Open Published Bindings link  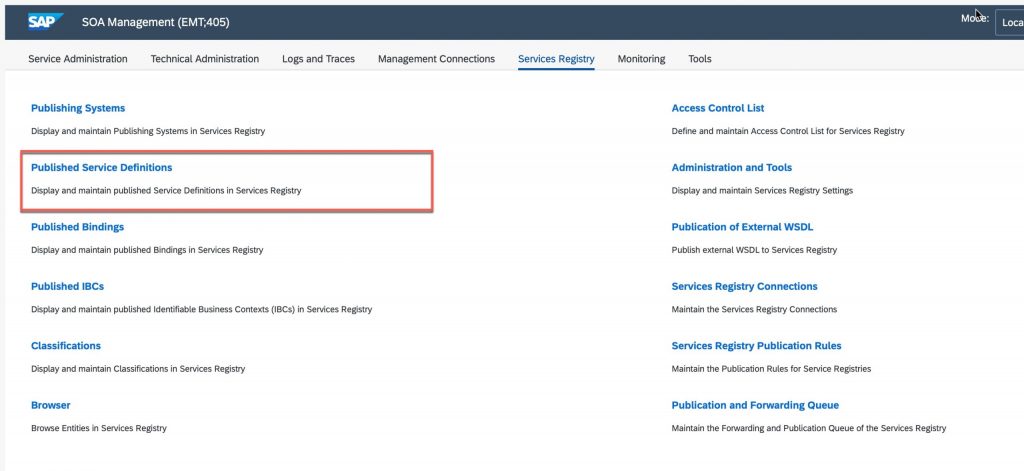click(77, 227)
